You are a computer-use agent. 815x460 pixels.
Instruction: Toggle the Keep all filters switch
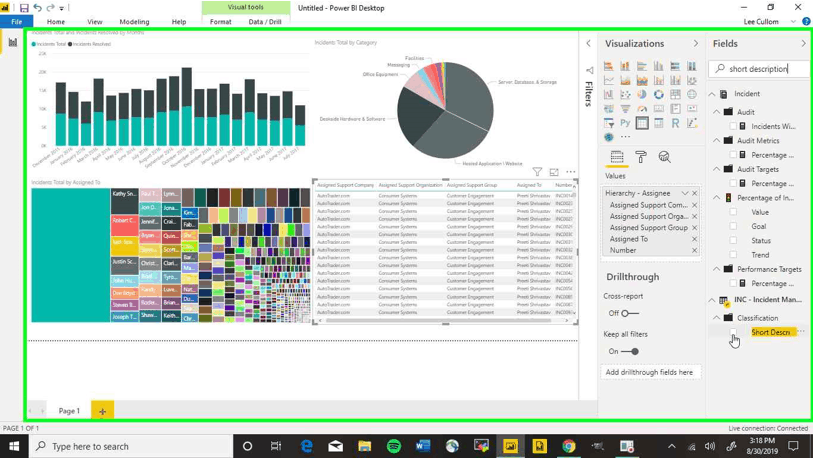tap(630, 351)
